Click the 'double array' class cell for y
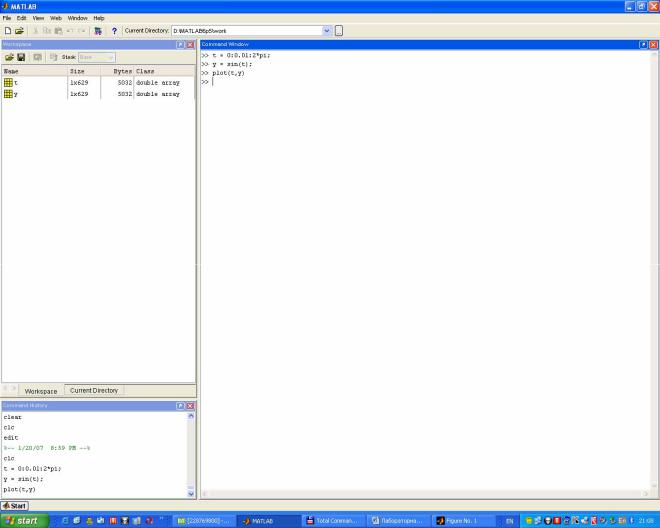 tap(158, 94)
